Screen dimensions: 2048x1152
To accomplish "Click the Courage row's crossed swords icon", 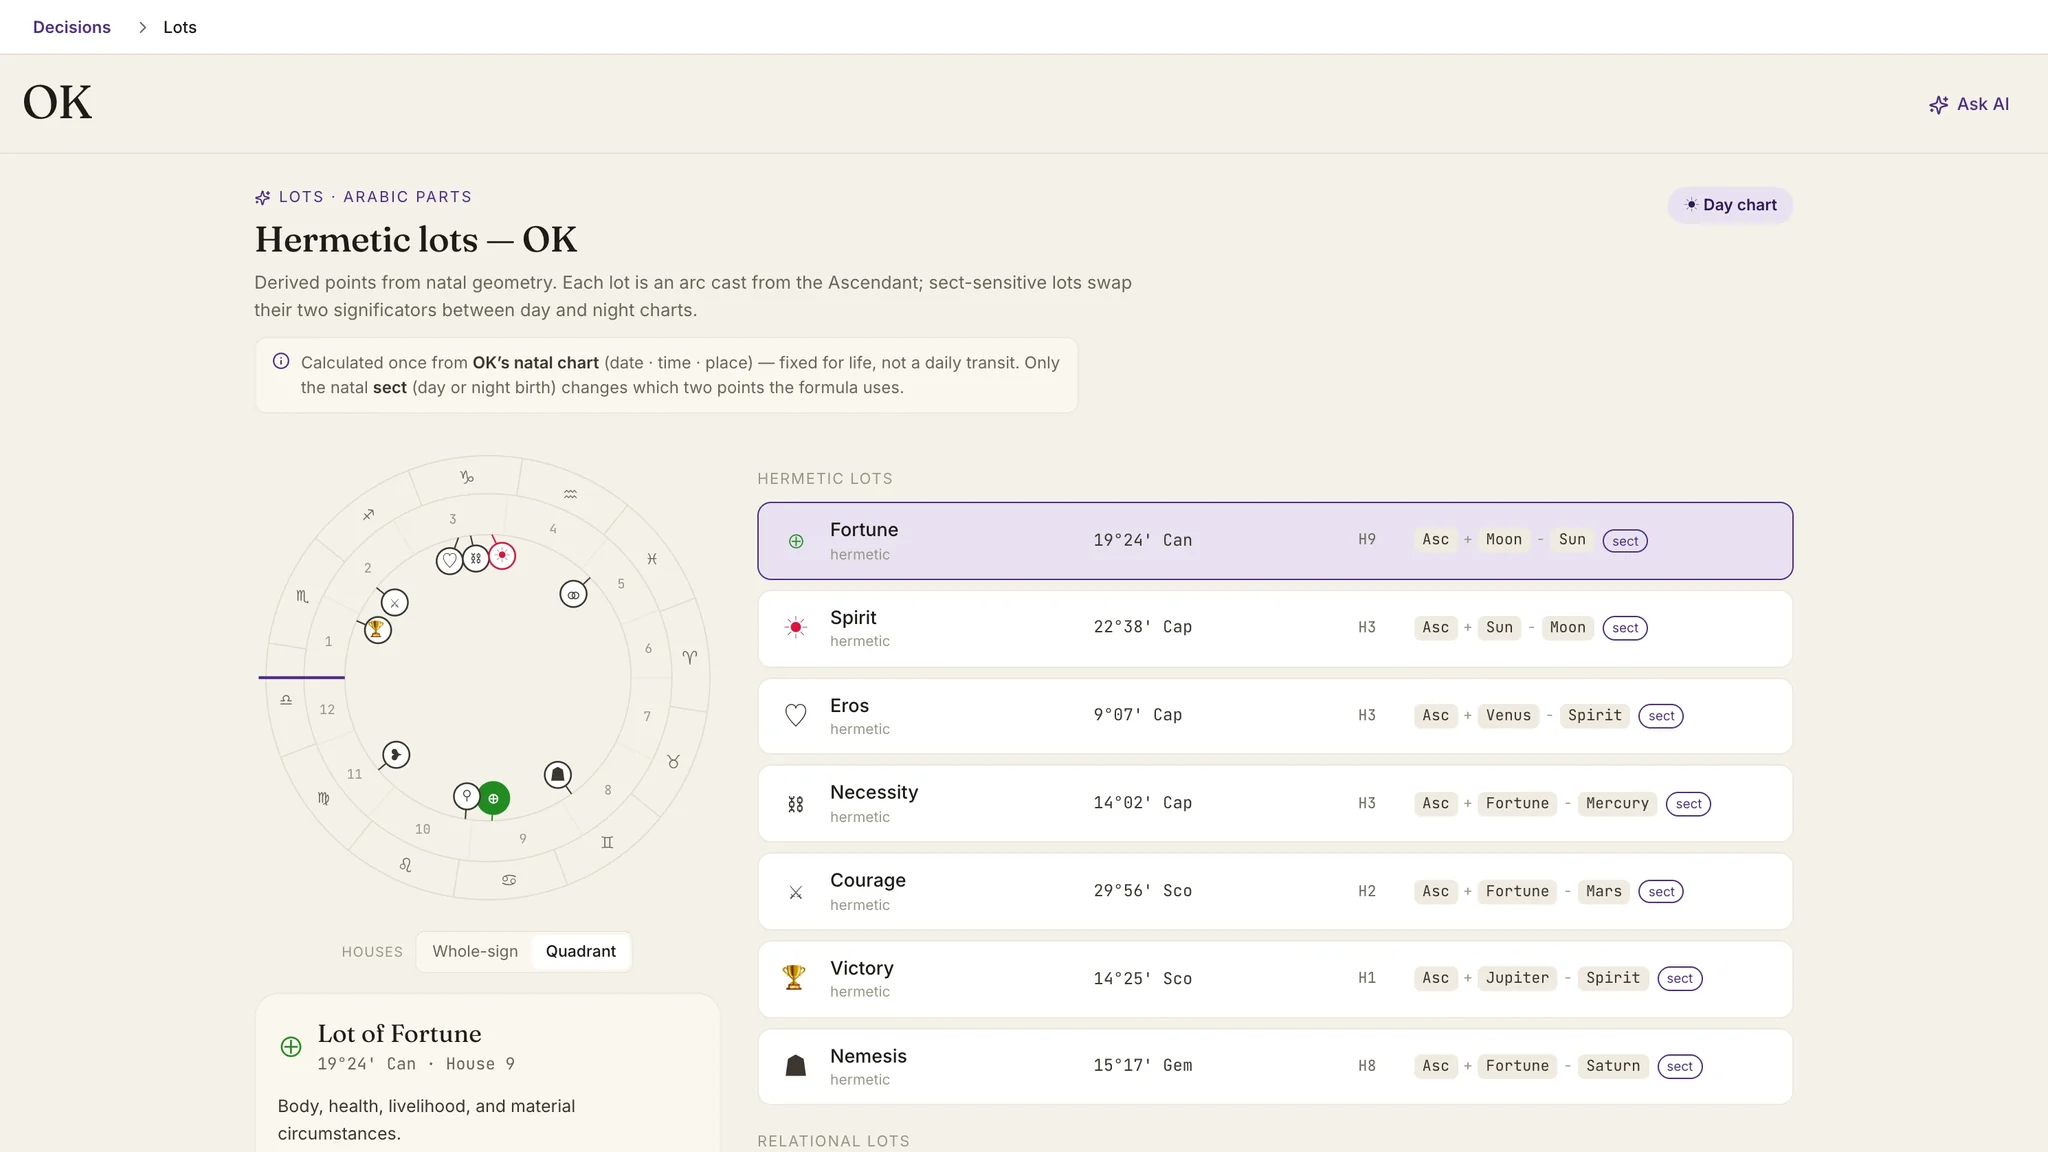I will point(796,892).
